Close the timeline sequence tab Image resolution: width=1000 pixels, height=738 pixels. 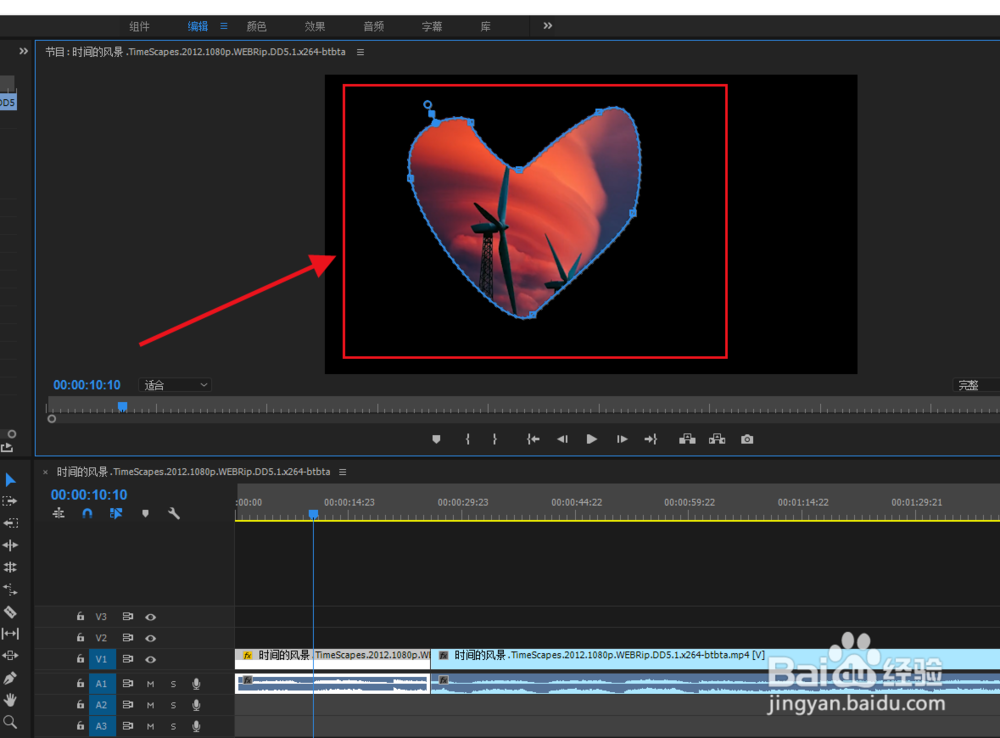(x=45, y=472)
